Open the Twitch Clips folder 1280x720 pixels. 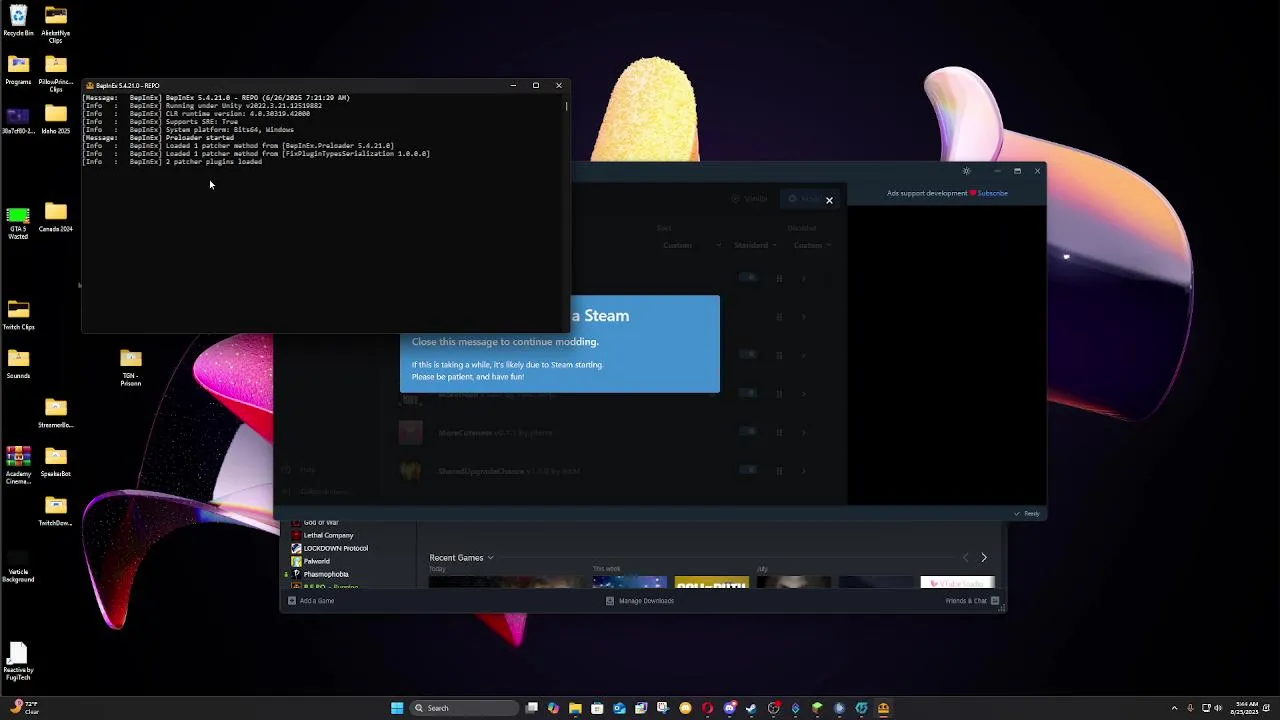[18, 315]
